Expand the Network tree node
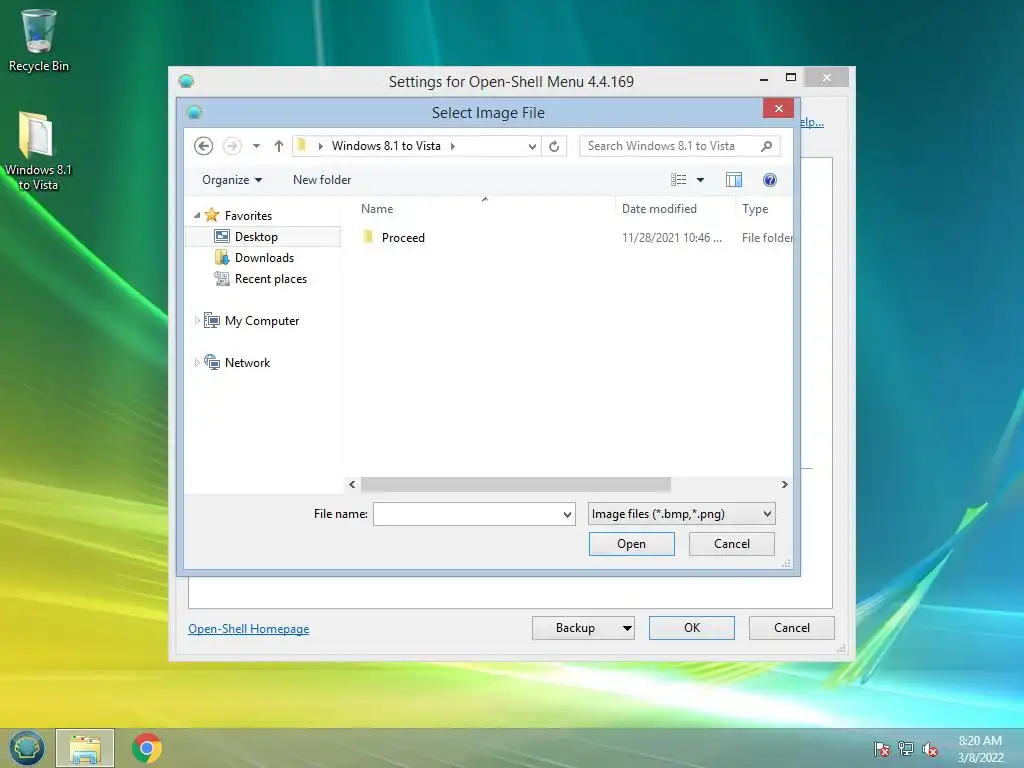Image resolution: width=1024 pixels, height=768 pixels. coord(197,362)
